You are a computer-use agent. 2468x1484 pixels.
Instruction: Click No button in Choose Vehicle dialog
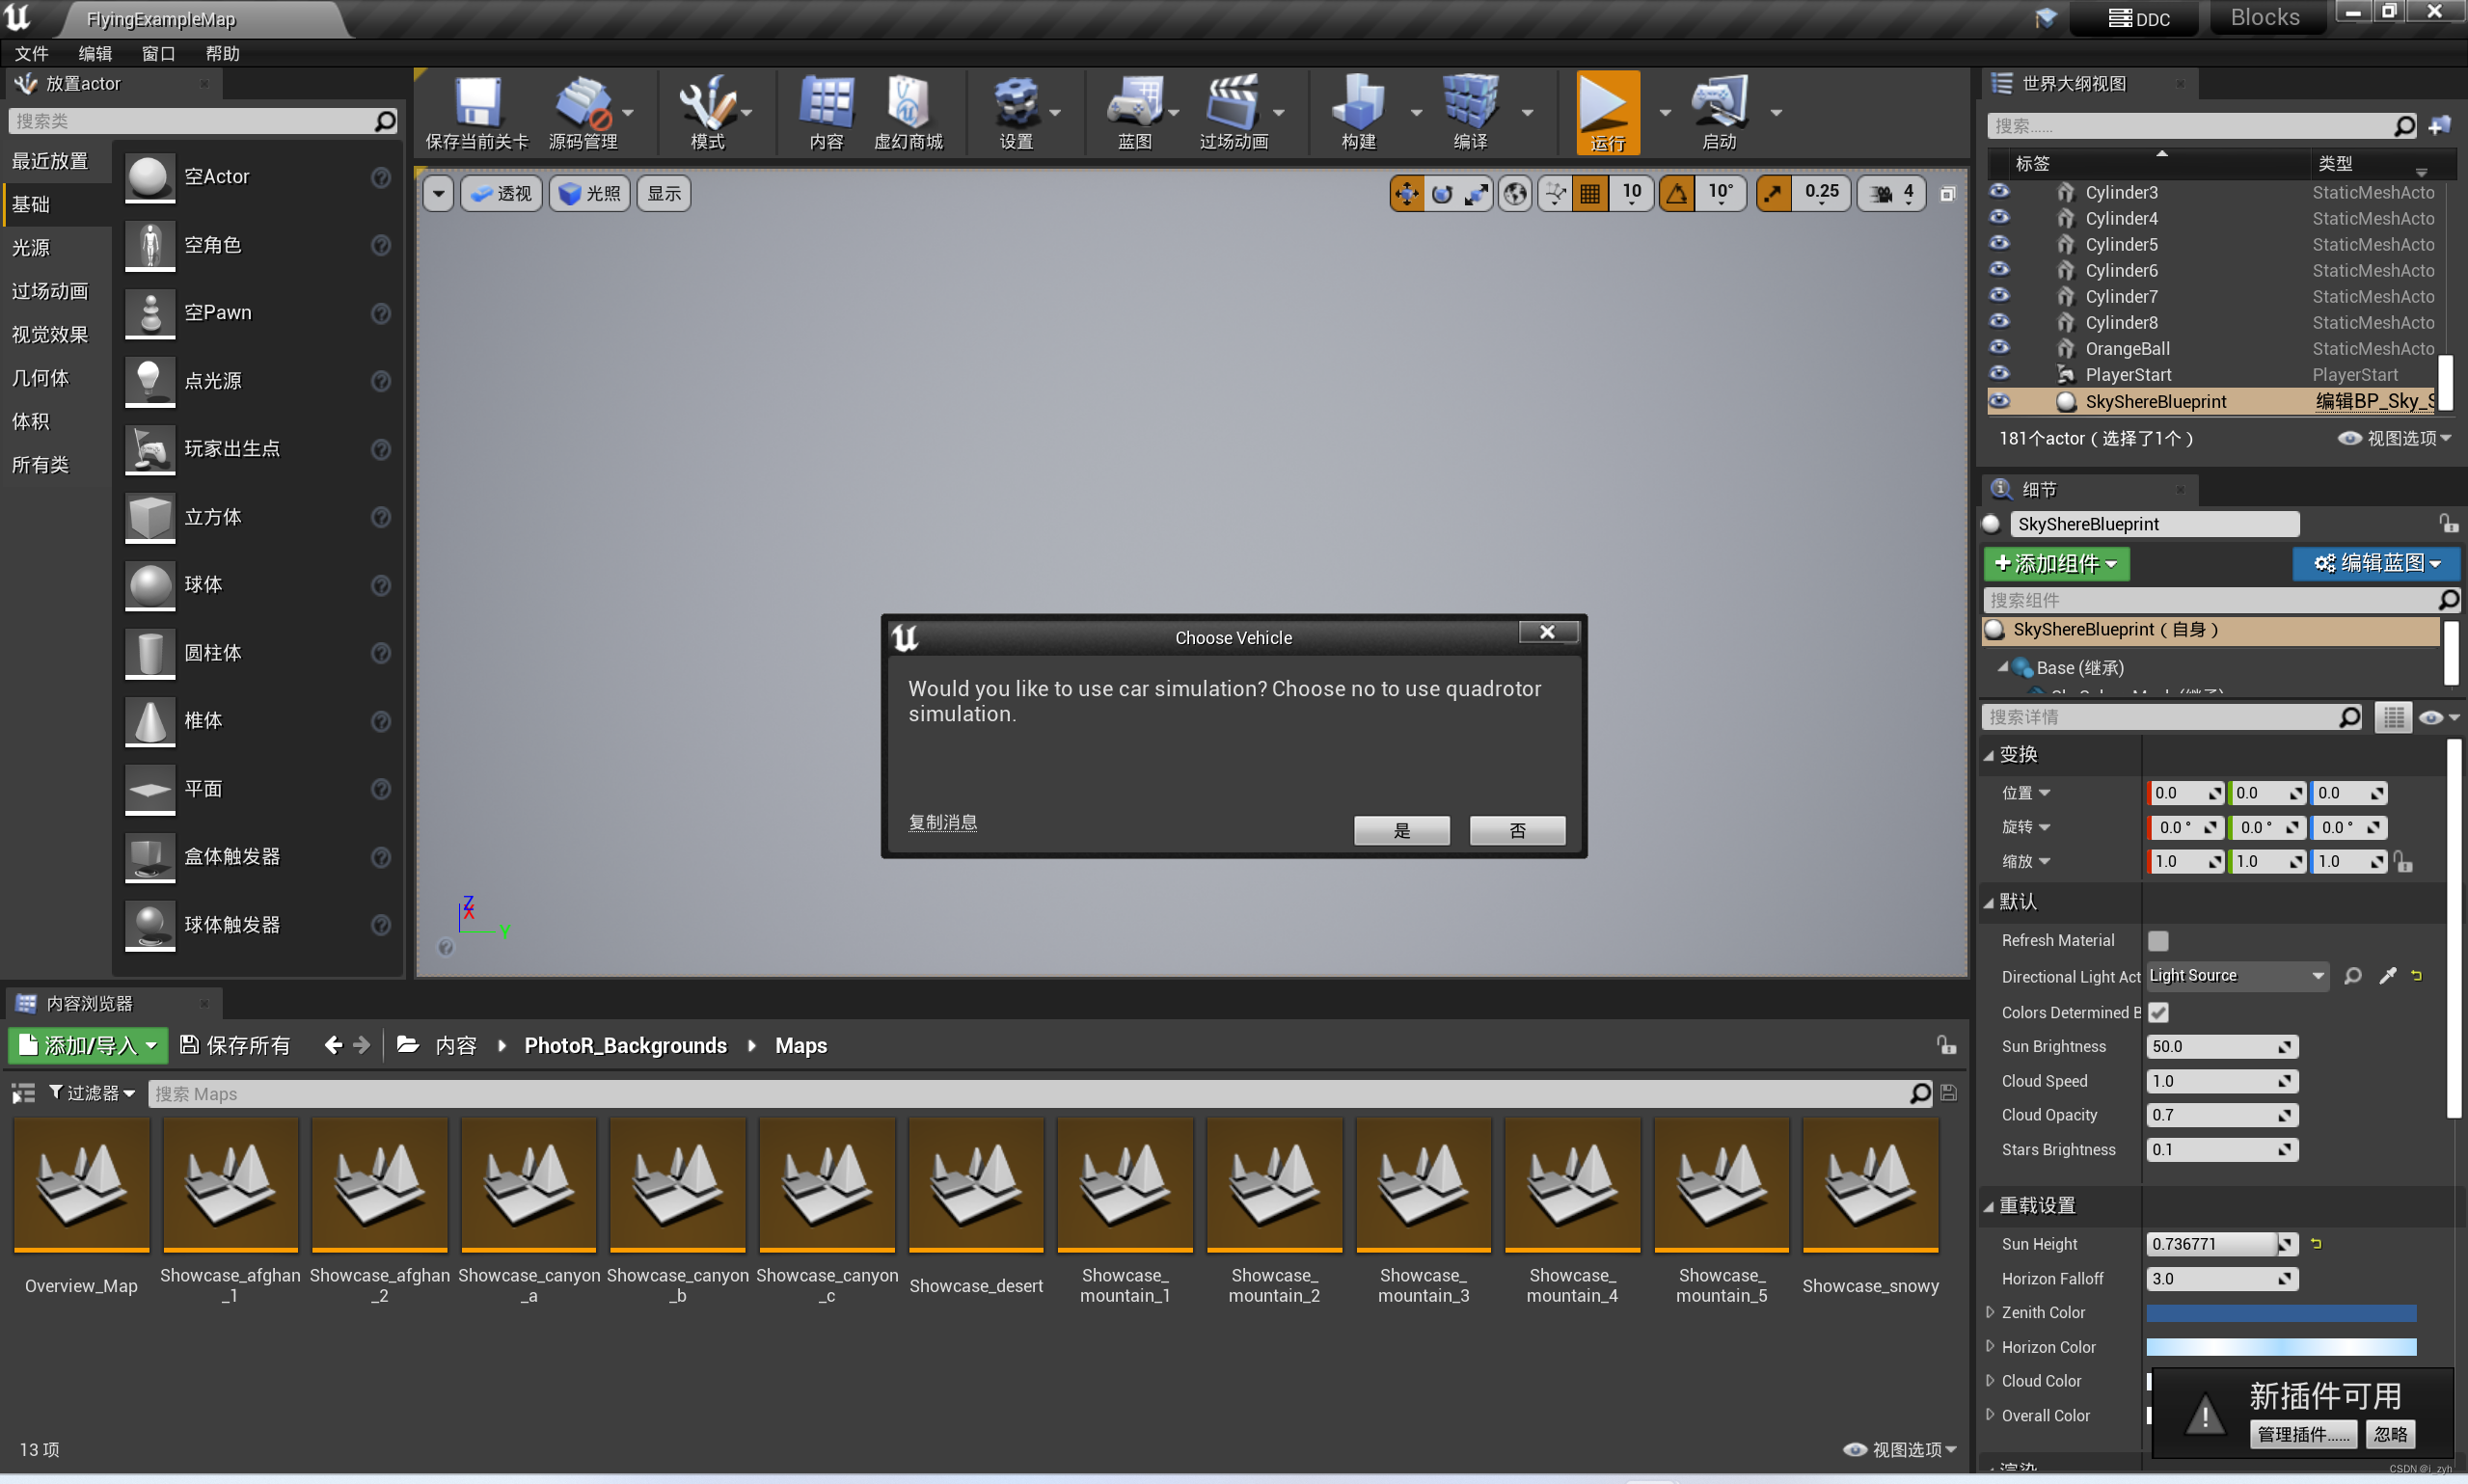coord(1516,830)
